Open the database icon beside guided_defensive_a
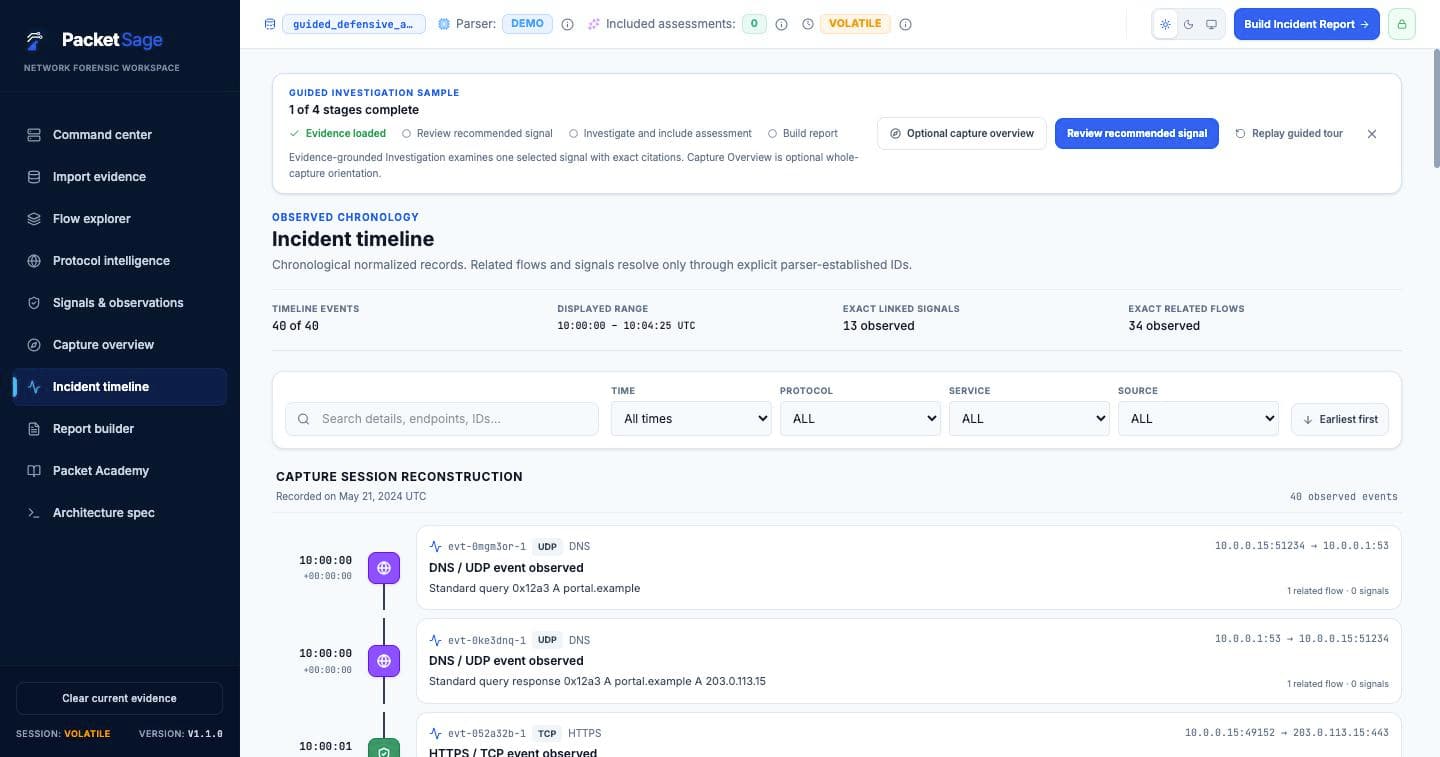The width and height of the screenshot is (1440, 757). [x=270, y=24]
